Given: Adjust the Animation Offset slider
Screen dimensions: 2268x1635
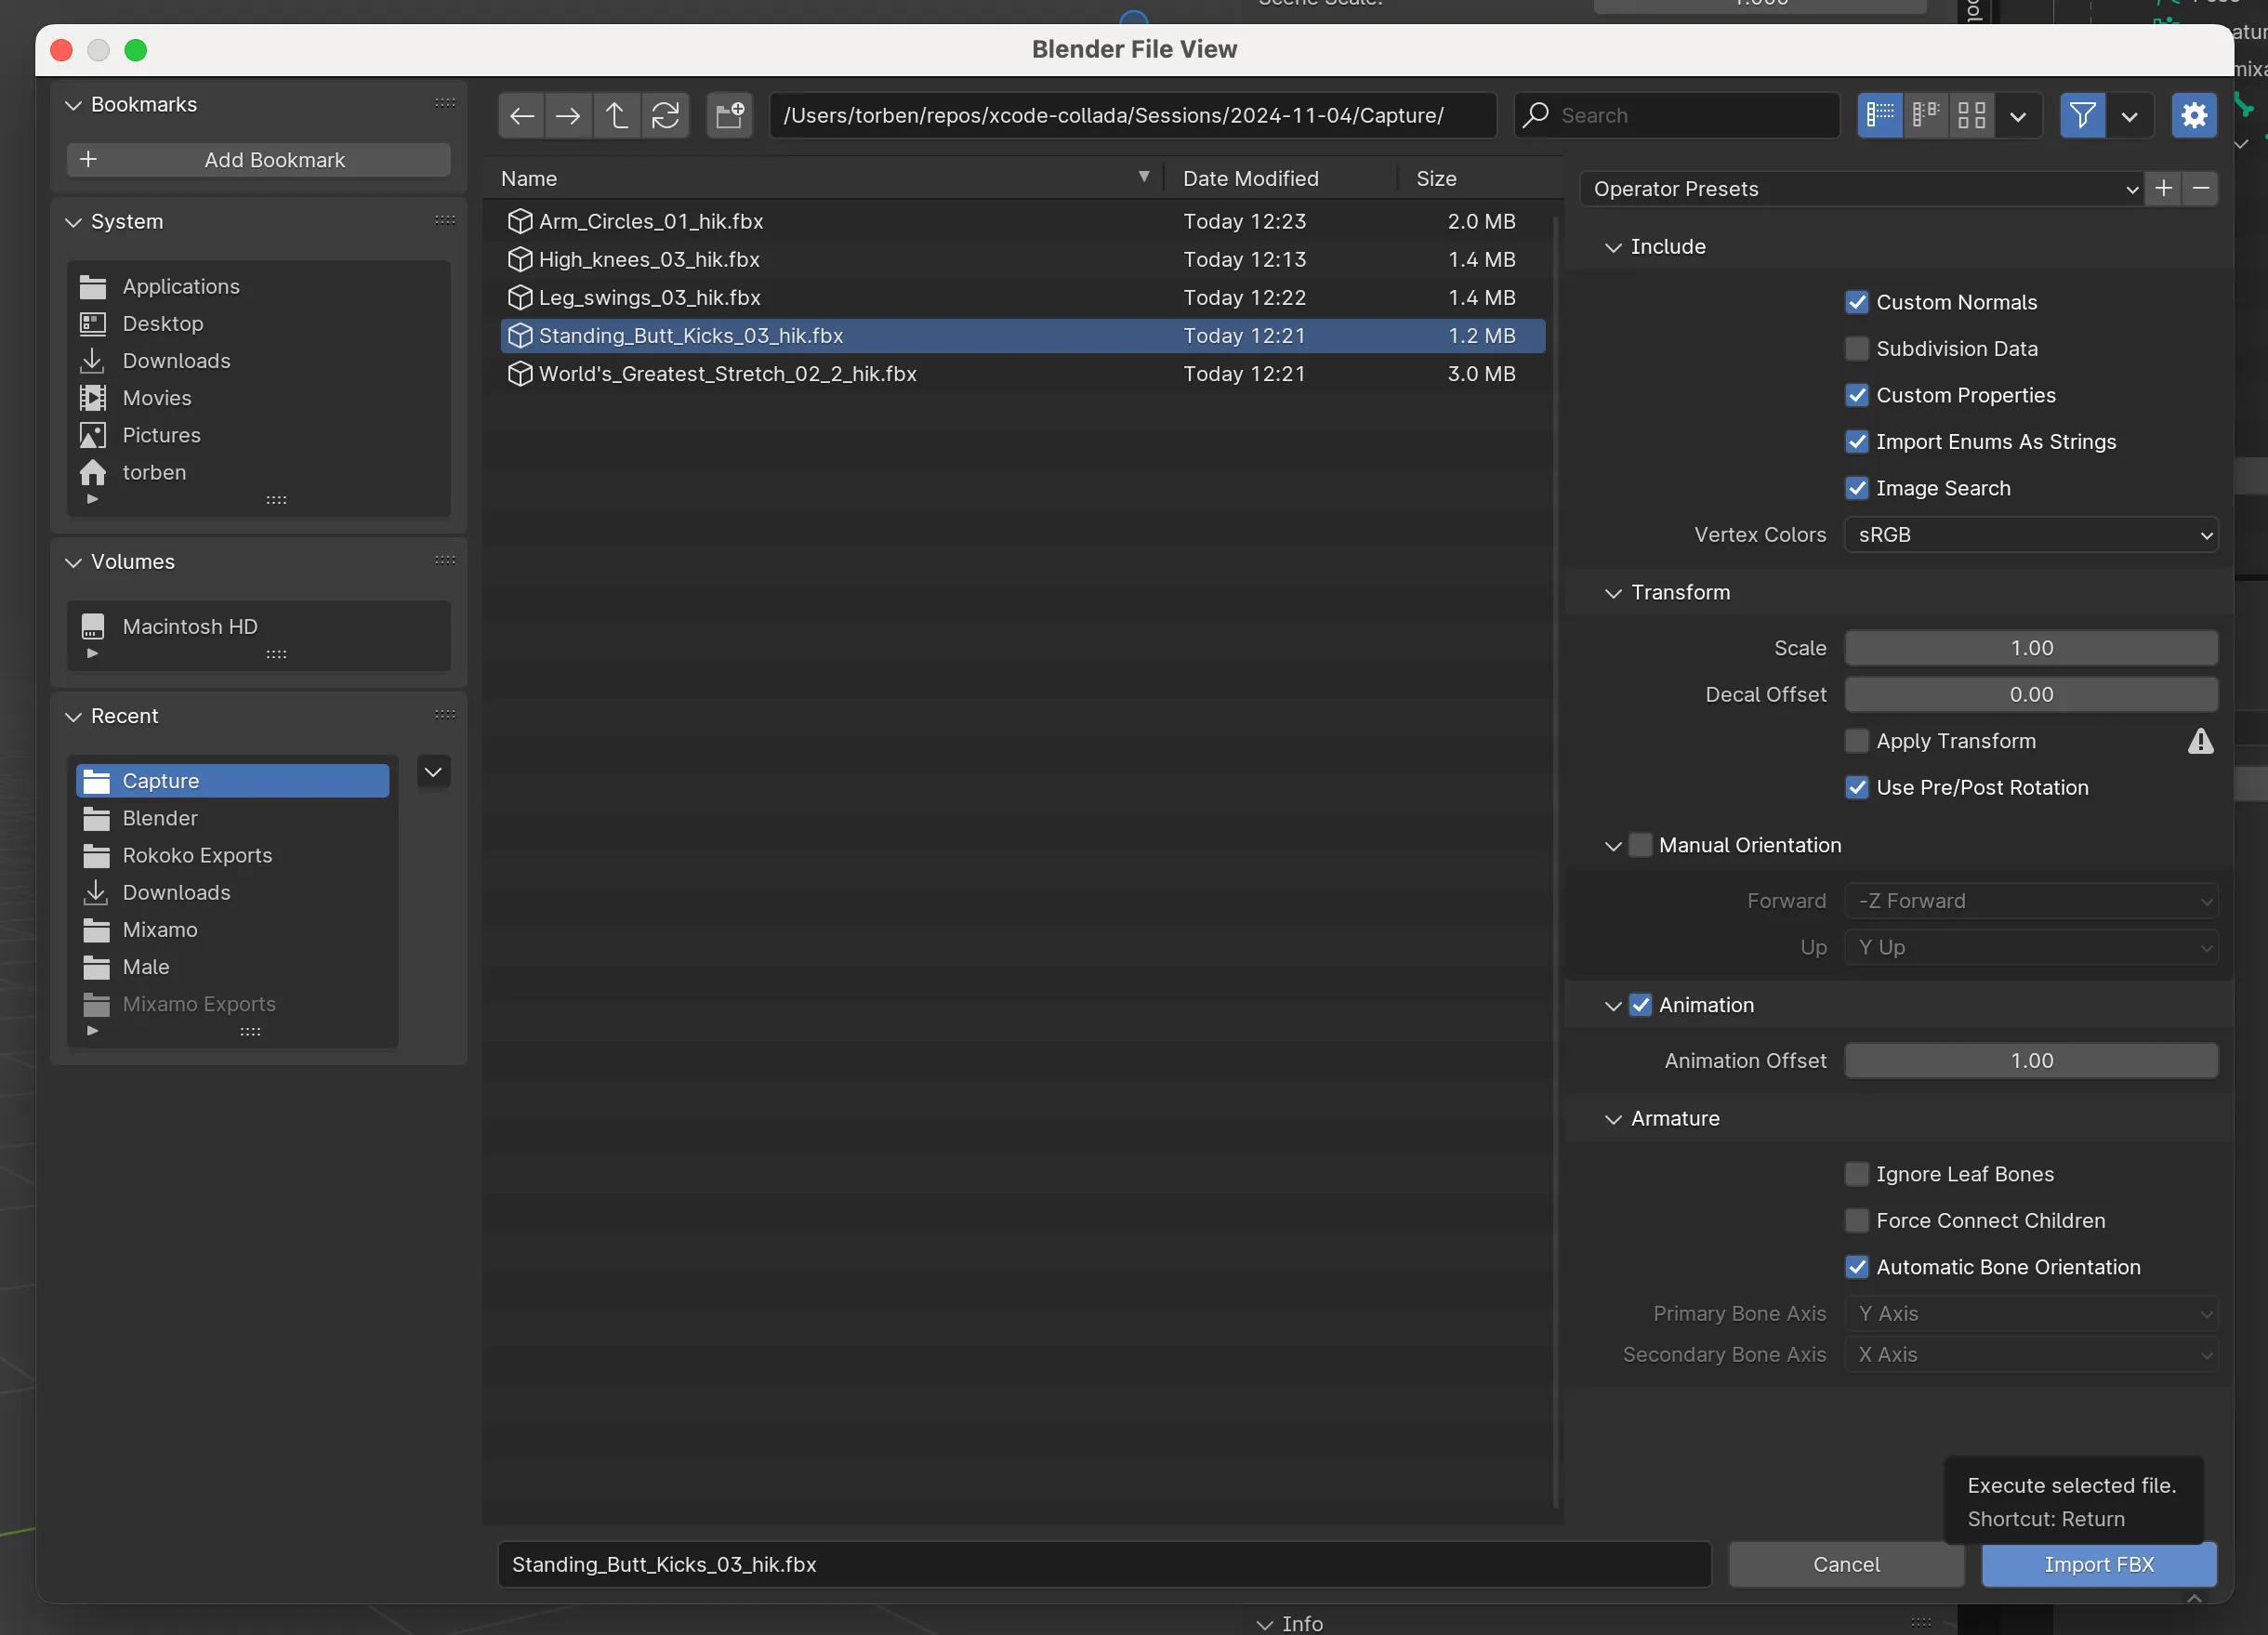Looking at the screenshot, I should click(x=2030, y=1060).
